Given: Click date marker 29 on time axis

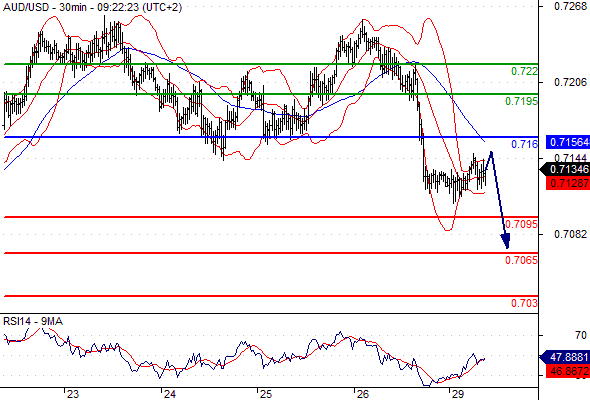Looking at the screenshot, I should (458, 394).
